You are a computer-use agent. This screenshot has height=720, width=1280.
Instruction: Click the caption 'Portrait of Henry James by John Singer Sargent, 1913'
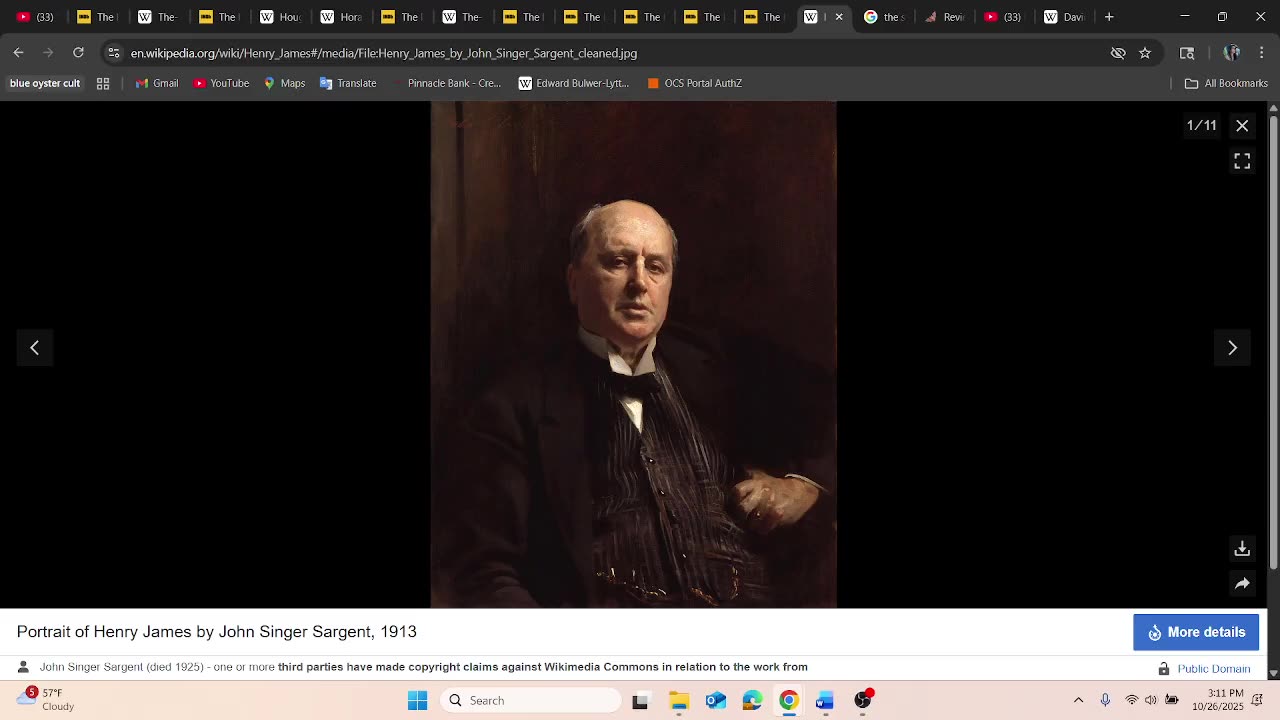click(217, 632)
